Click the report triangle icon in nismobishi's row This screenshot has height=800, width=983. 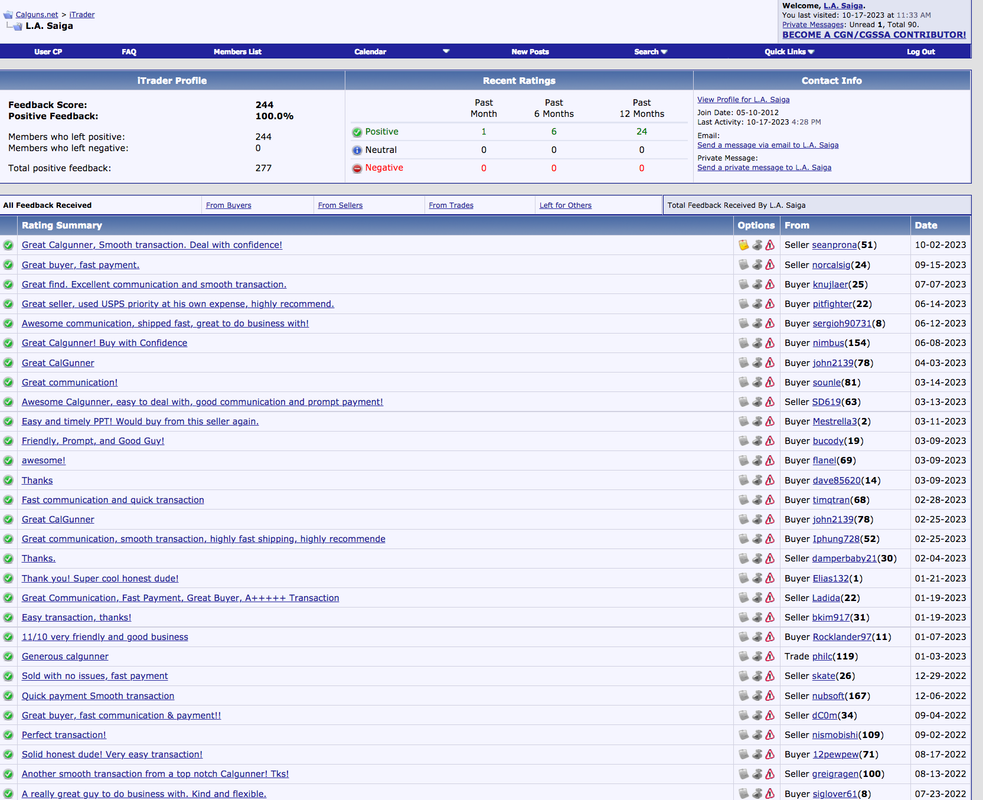(770, 735)
